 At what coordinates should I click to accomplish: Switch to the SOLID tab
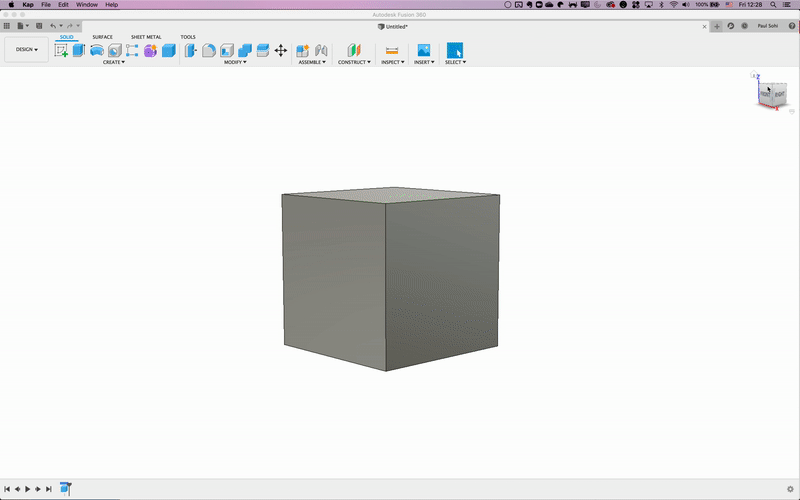click(x=66, y=37)
